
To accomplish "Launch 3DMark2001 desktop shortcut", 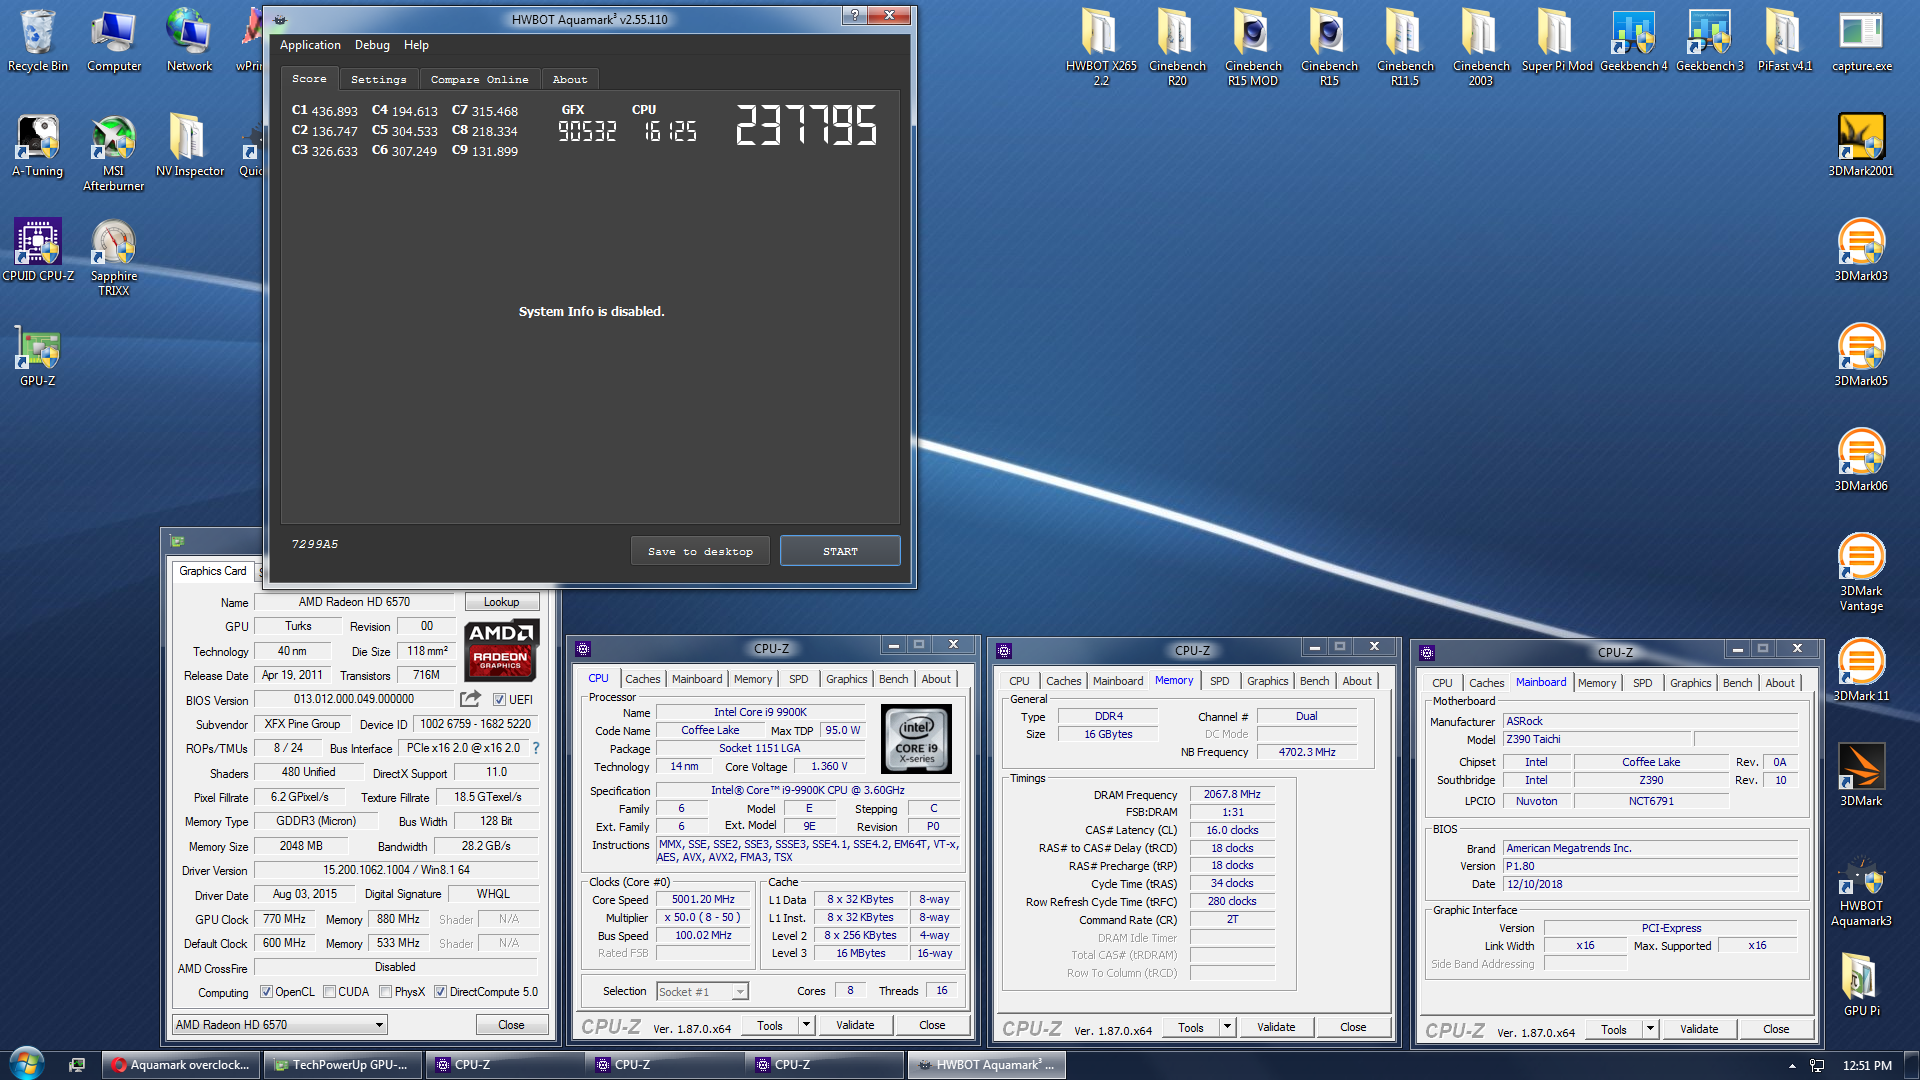I will point(1861,145).
